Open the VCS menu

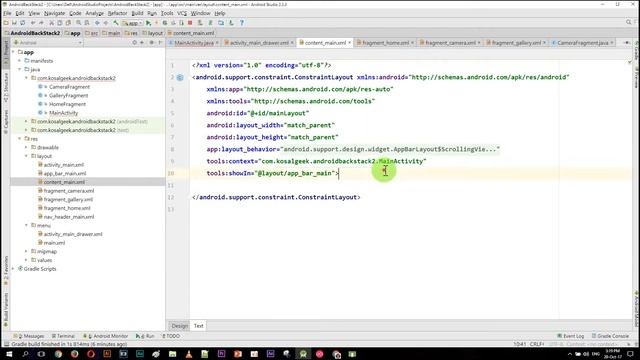[182, 13]
